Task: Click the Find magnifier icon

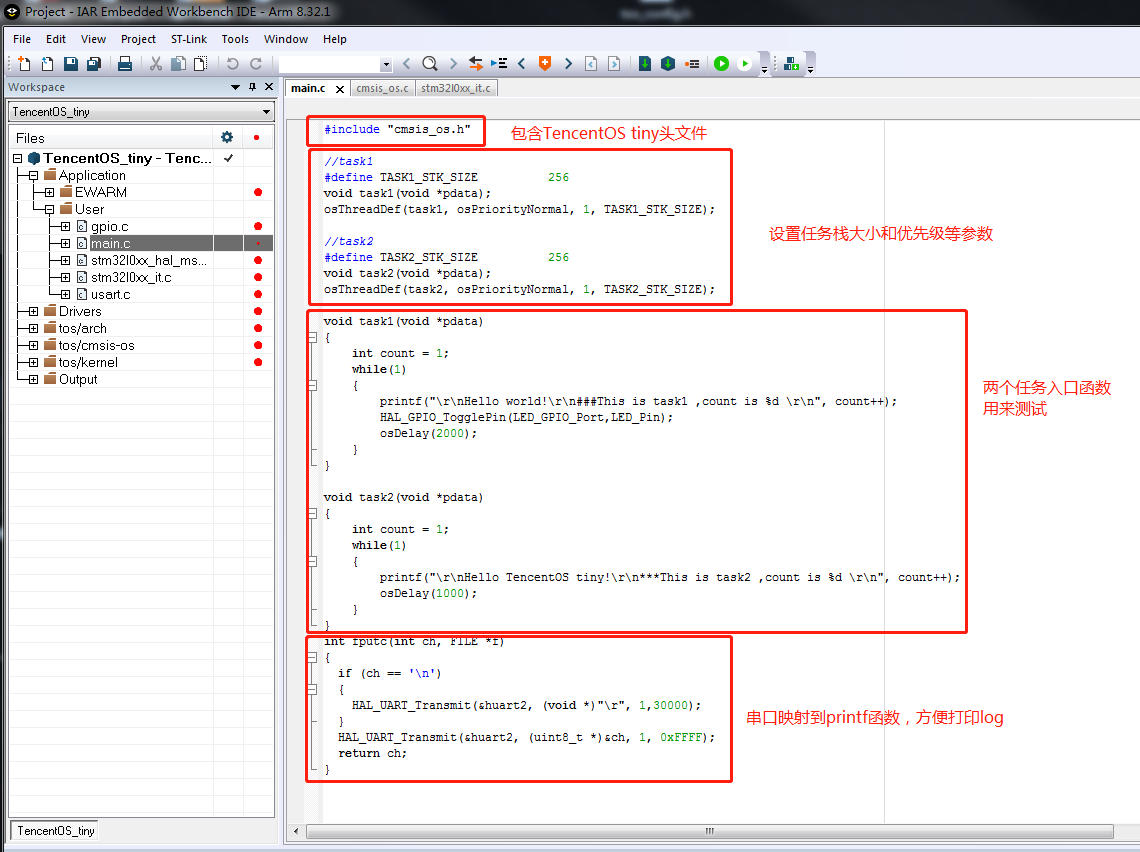Action: click(x=430, y=64)
